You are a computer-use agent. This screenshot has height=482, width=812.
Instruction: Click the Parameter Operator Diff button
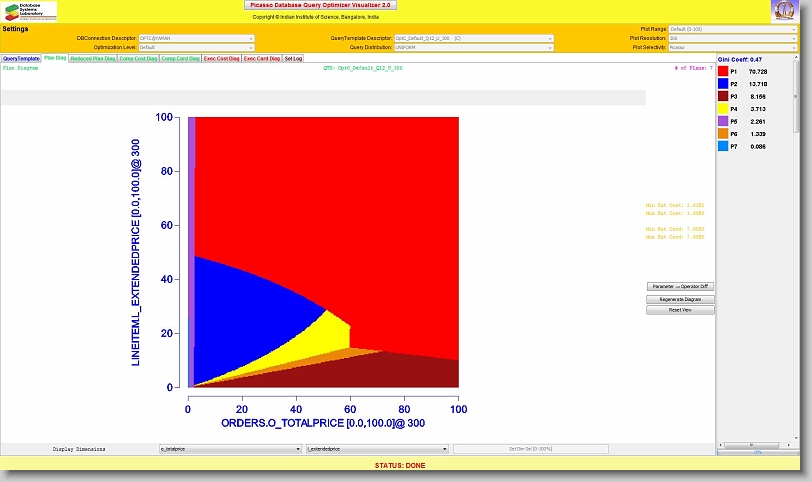pyautogui.click(x=680, y=287)
